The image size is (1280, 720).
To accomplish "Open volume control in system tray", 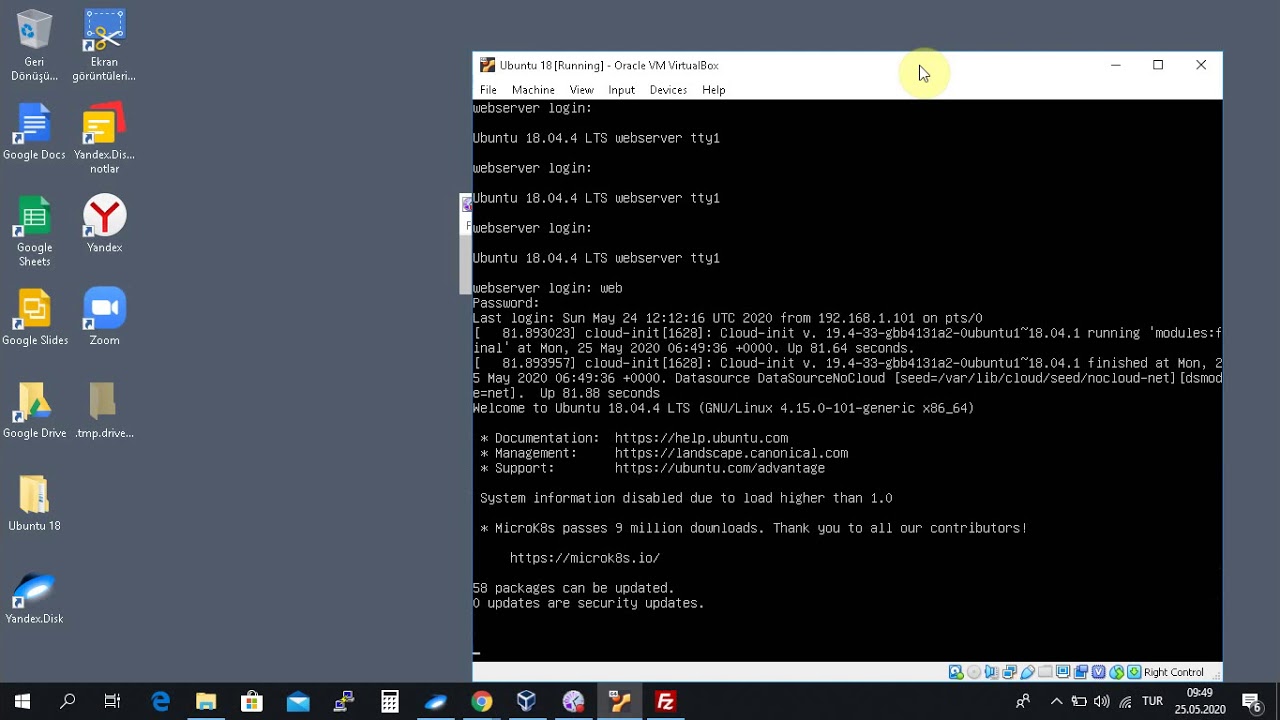I will pos(1102,702).
